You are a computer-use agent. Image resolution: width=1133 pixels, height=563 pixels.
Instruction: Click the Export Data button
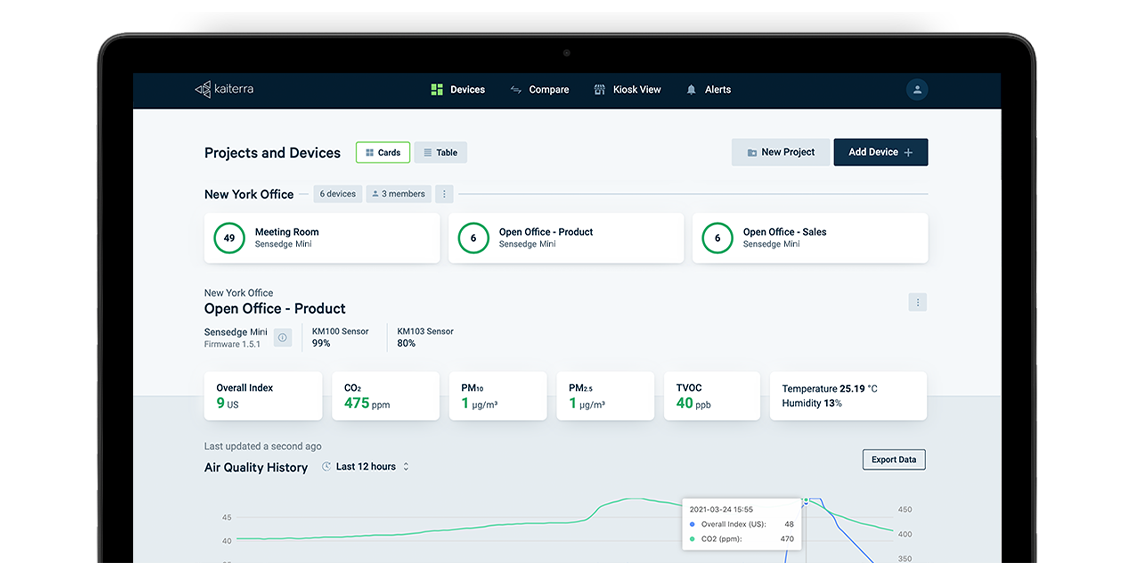pos(894,460)
